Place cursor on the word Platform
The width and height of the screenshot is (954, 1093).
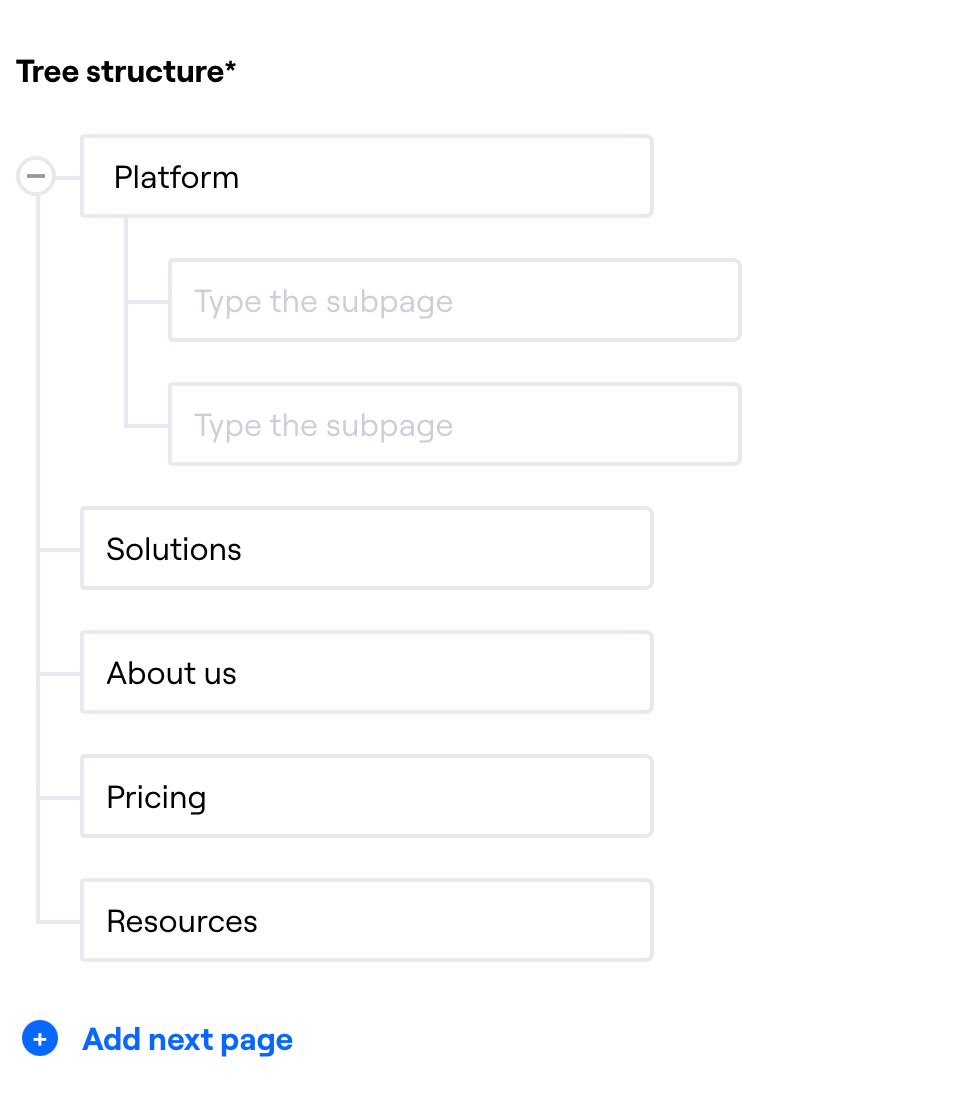(x=176, y=177)
